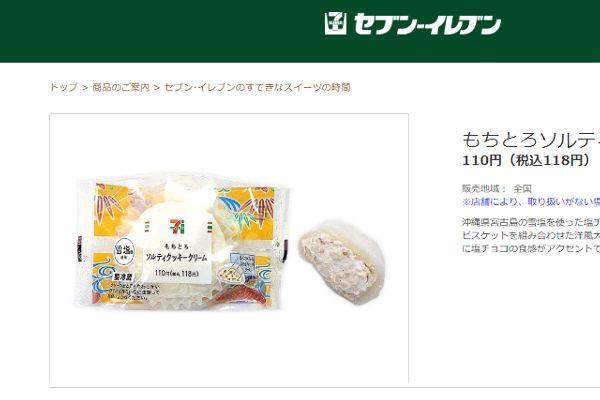Click the separator arrow after 商品のご案内

coord(157,88)
